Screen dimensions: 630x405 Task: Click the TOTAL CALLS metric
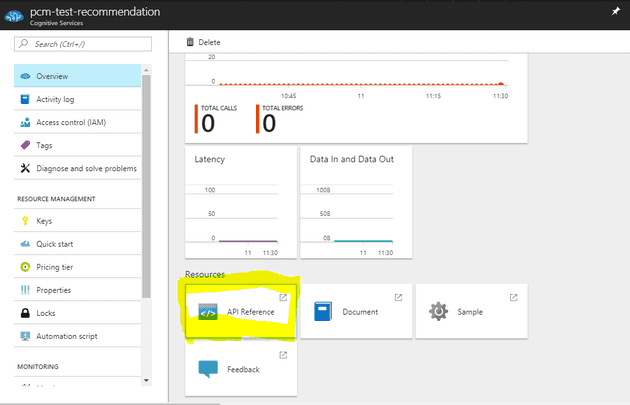(216, 119)
